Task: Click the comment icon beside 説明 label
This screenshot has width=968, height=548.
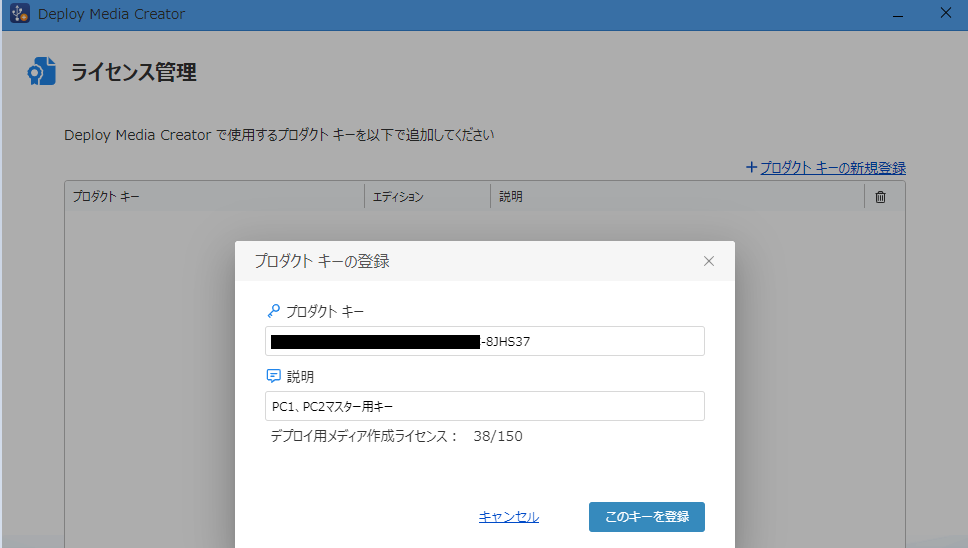Action: pyautogui.click(x=273, y=376)
